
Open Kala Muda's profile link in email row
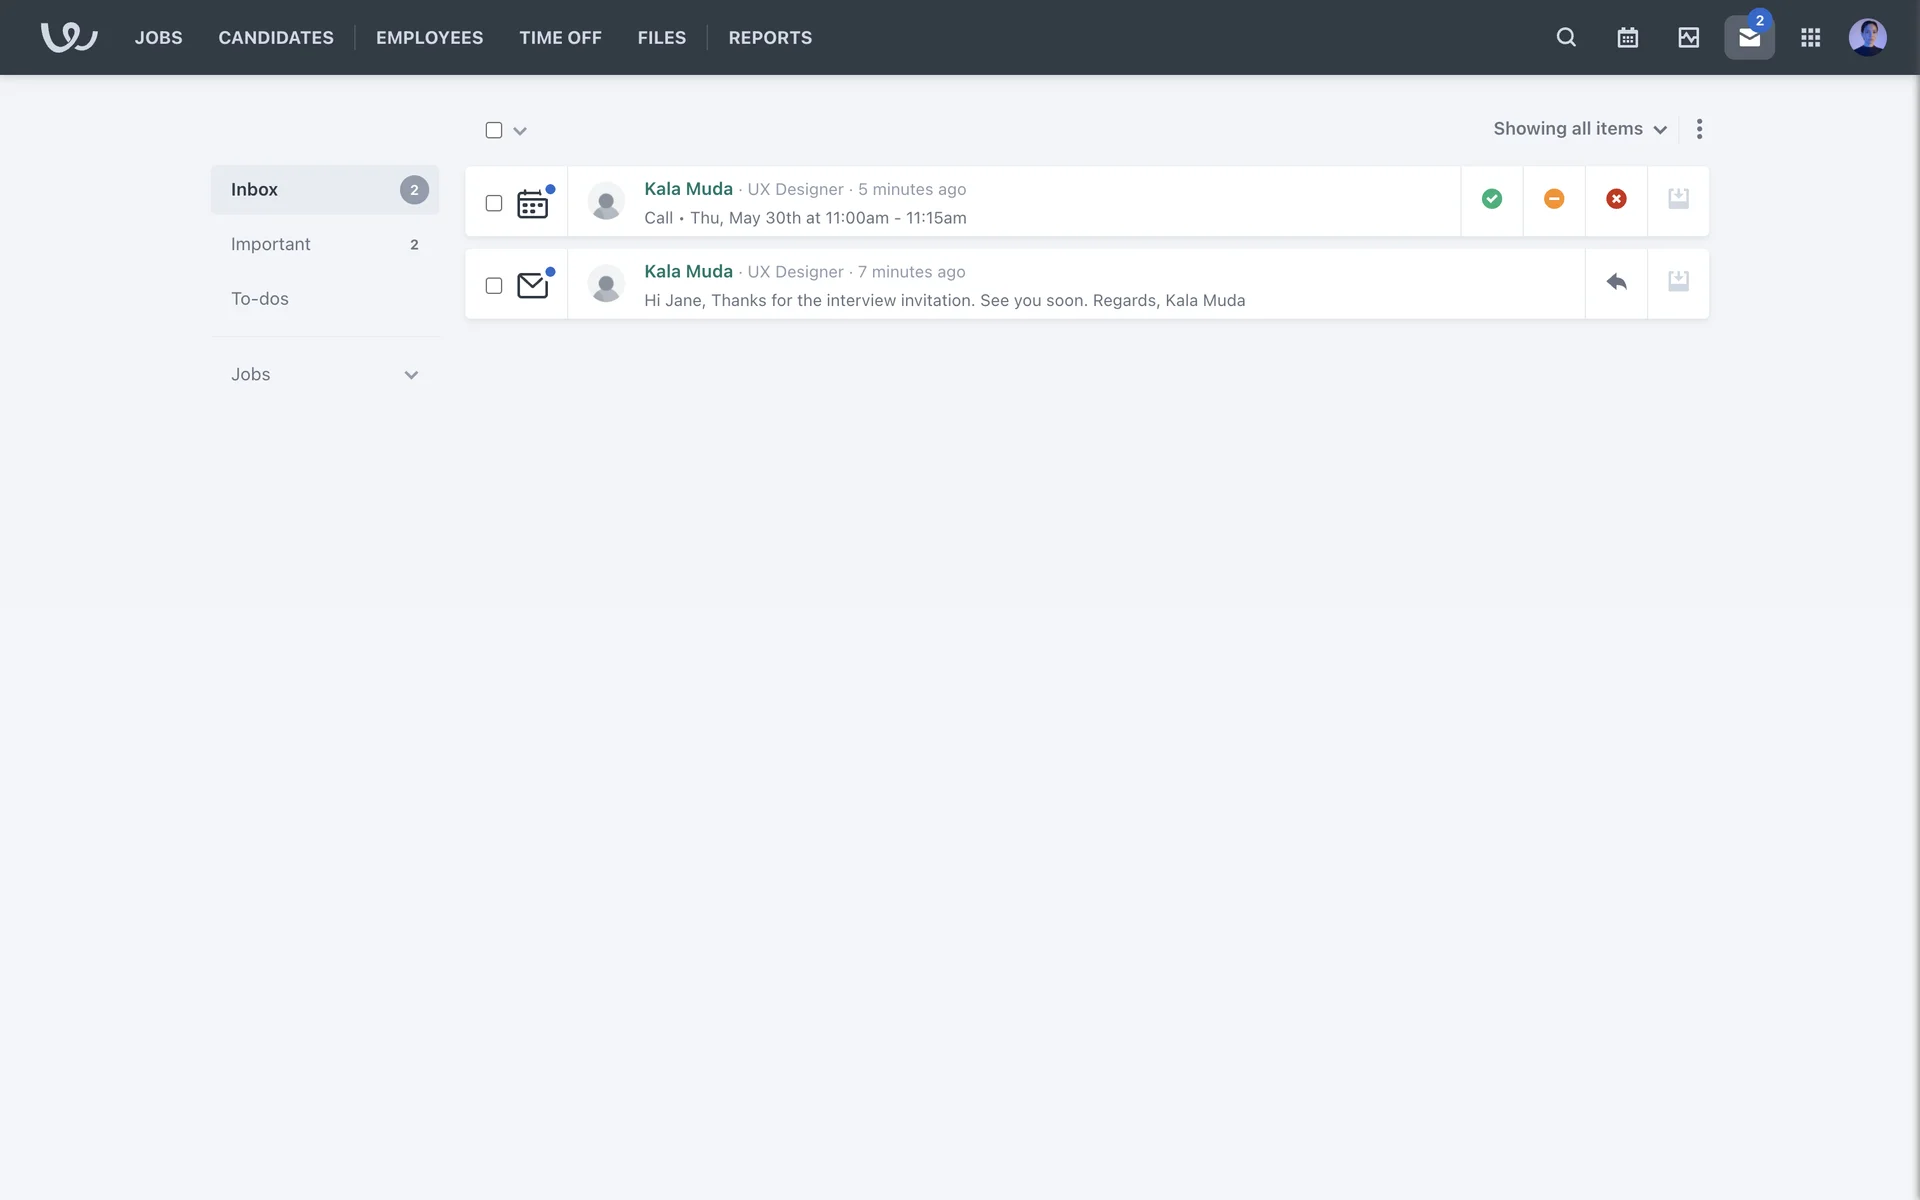[688, 271]
